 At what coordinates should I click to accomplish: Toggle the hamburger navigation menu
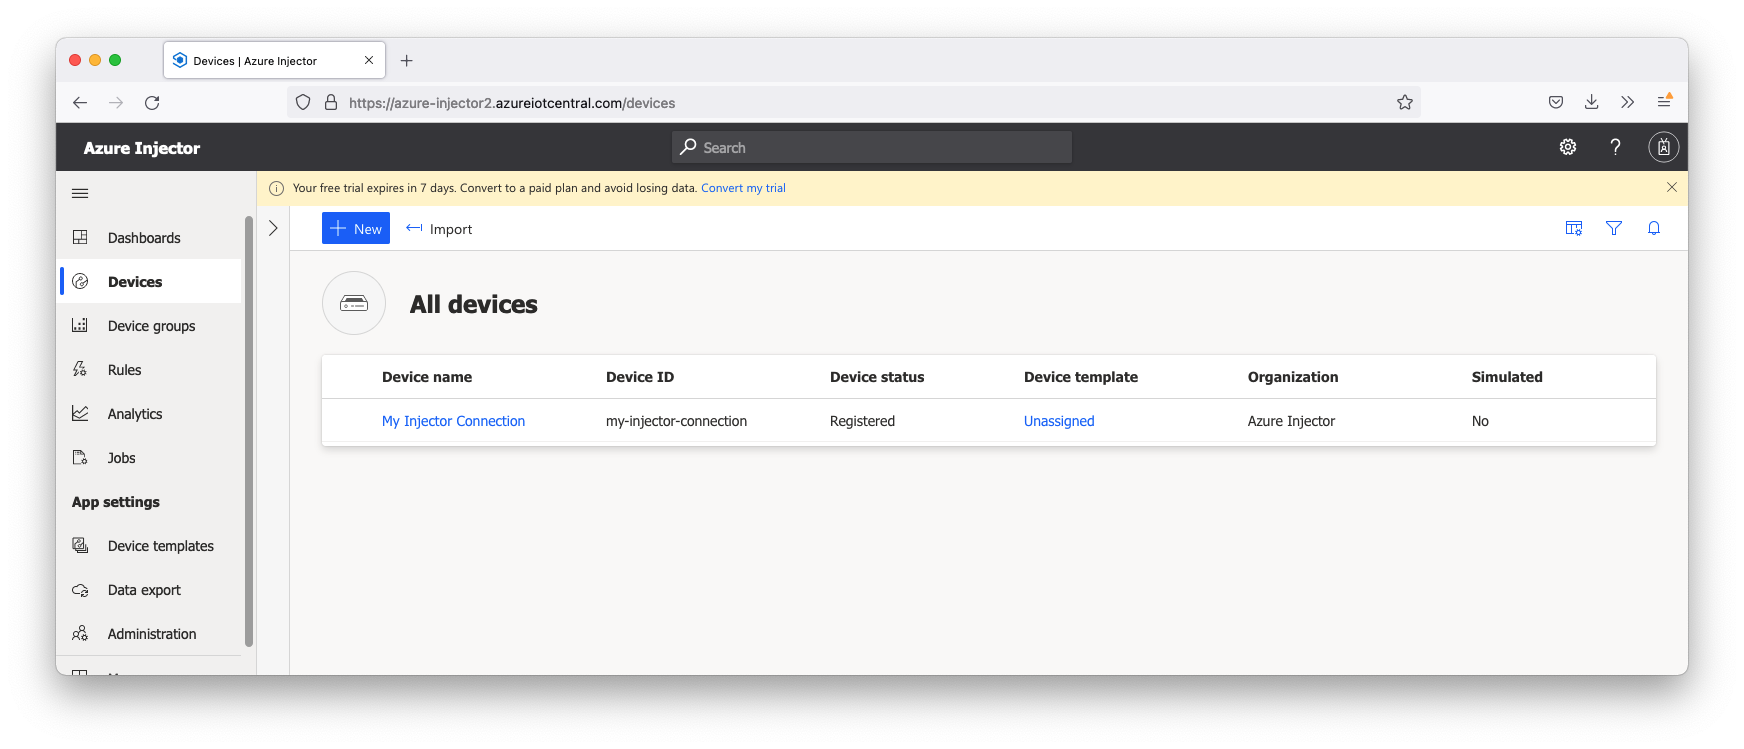(80, 193)
